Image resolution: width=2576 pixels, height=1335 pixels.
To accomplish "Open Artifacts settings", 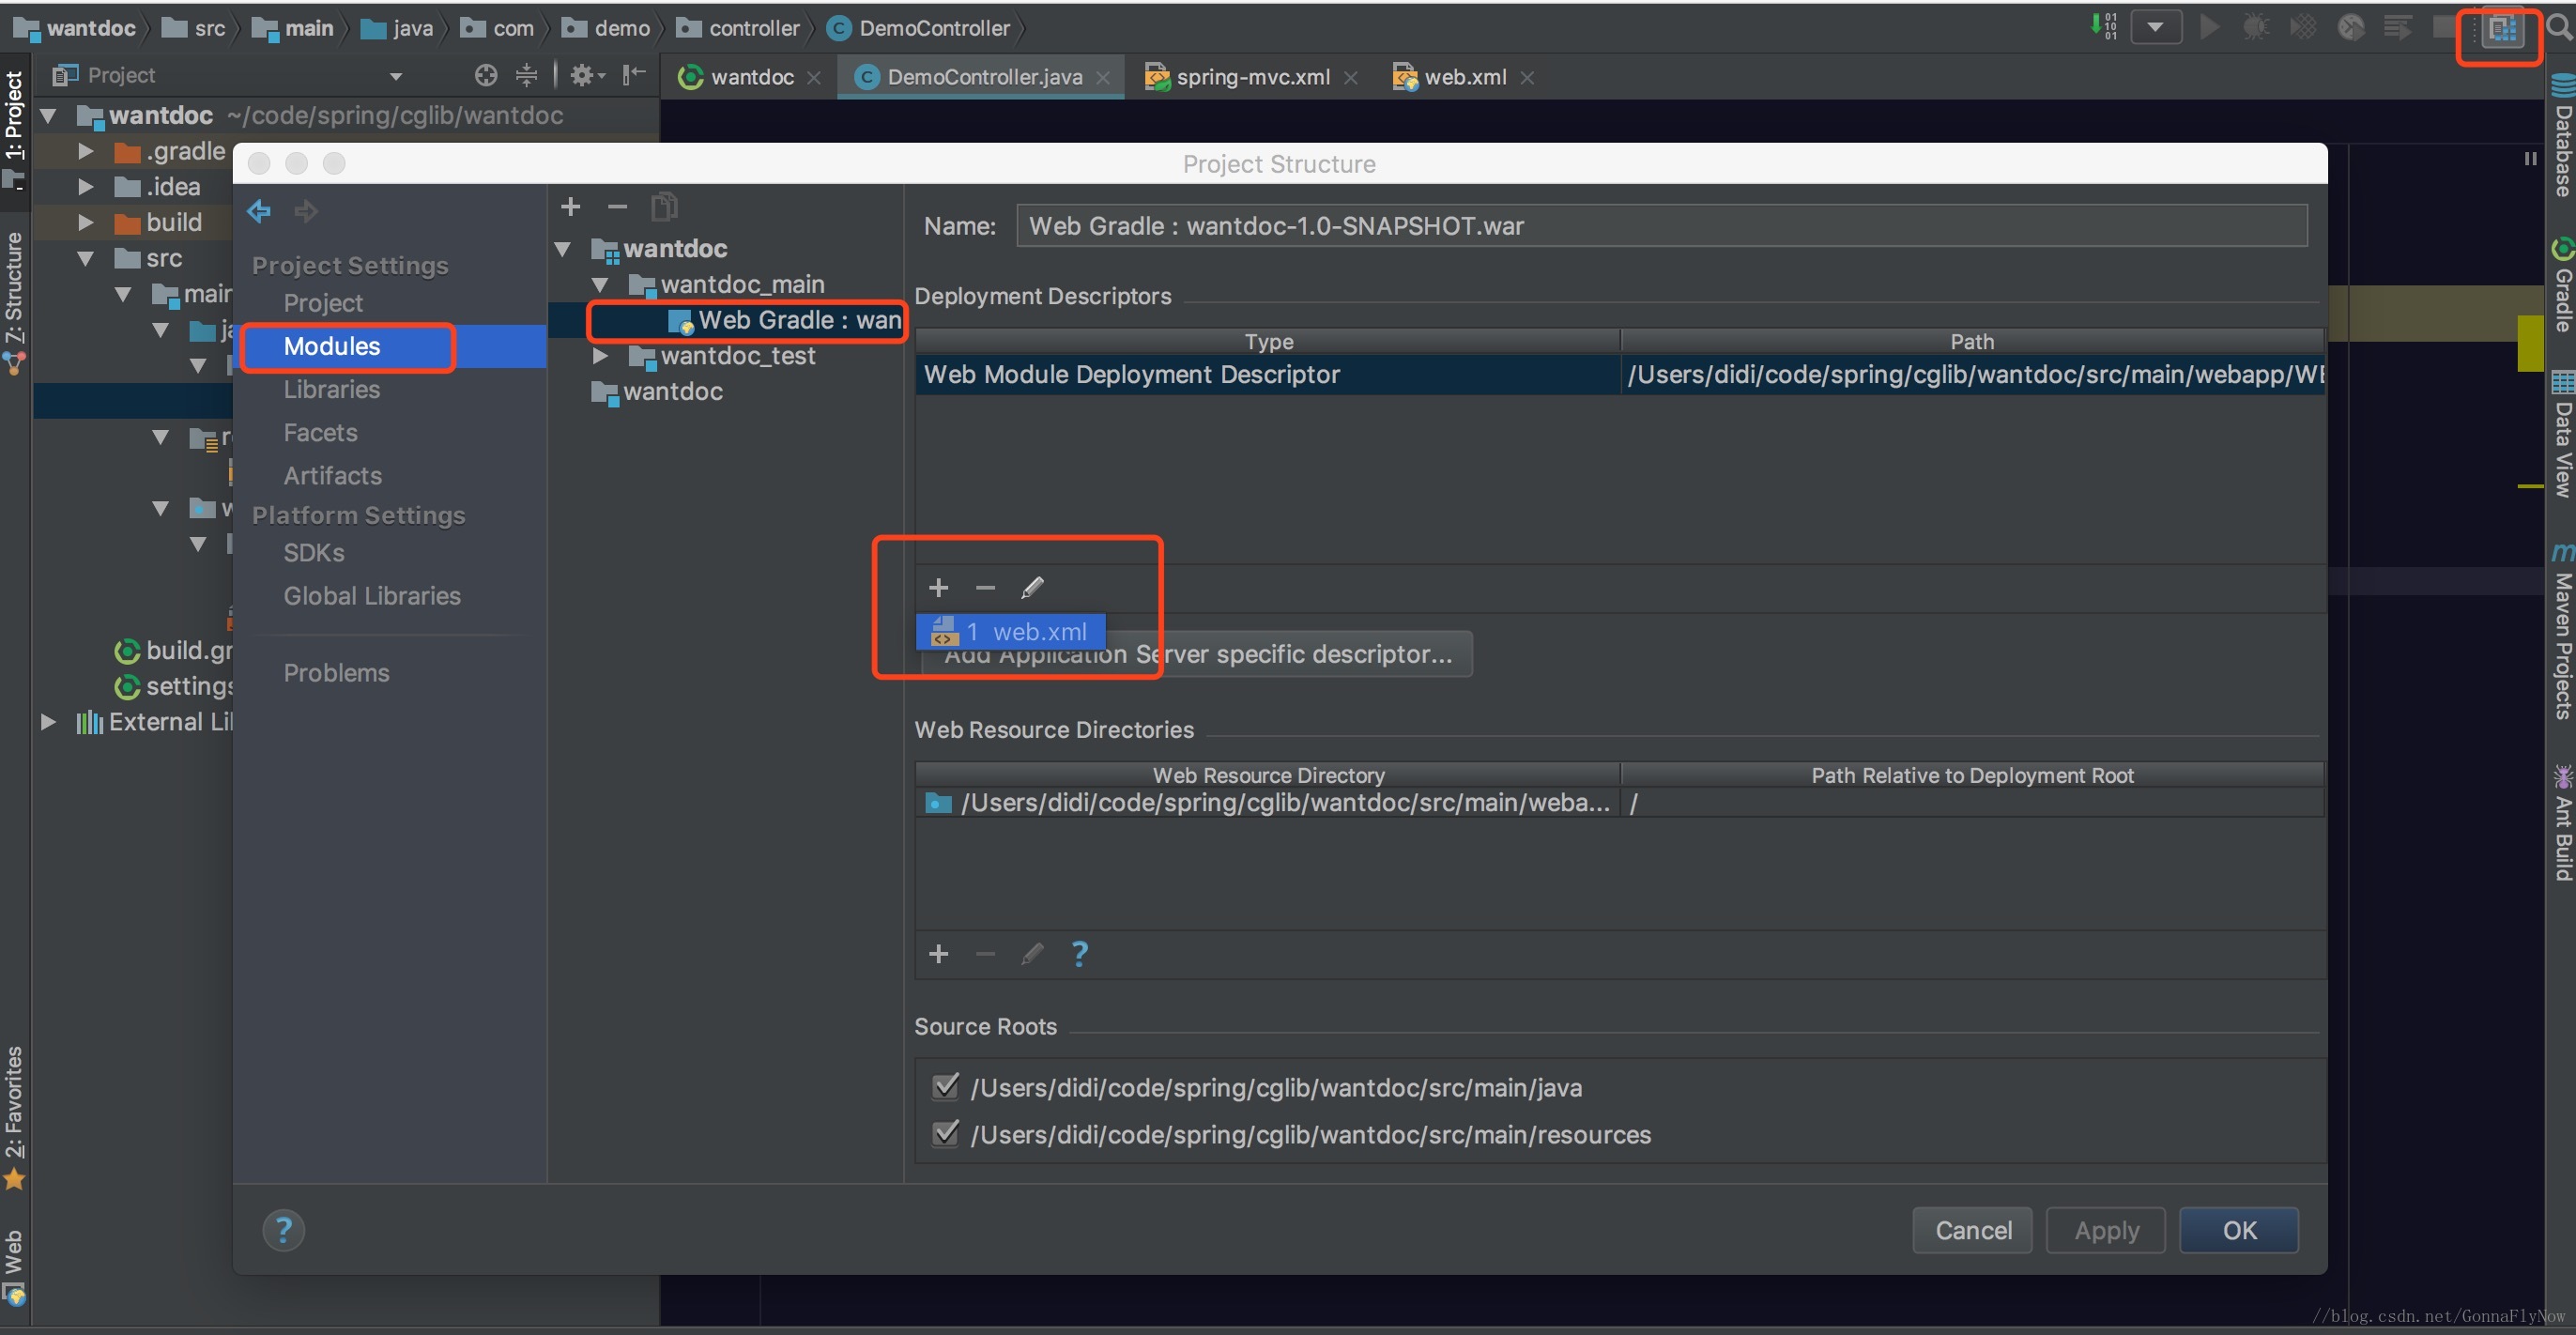I will (332, 476).
